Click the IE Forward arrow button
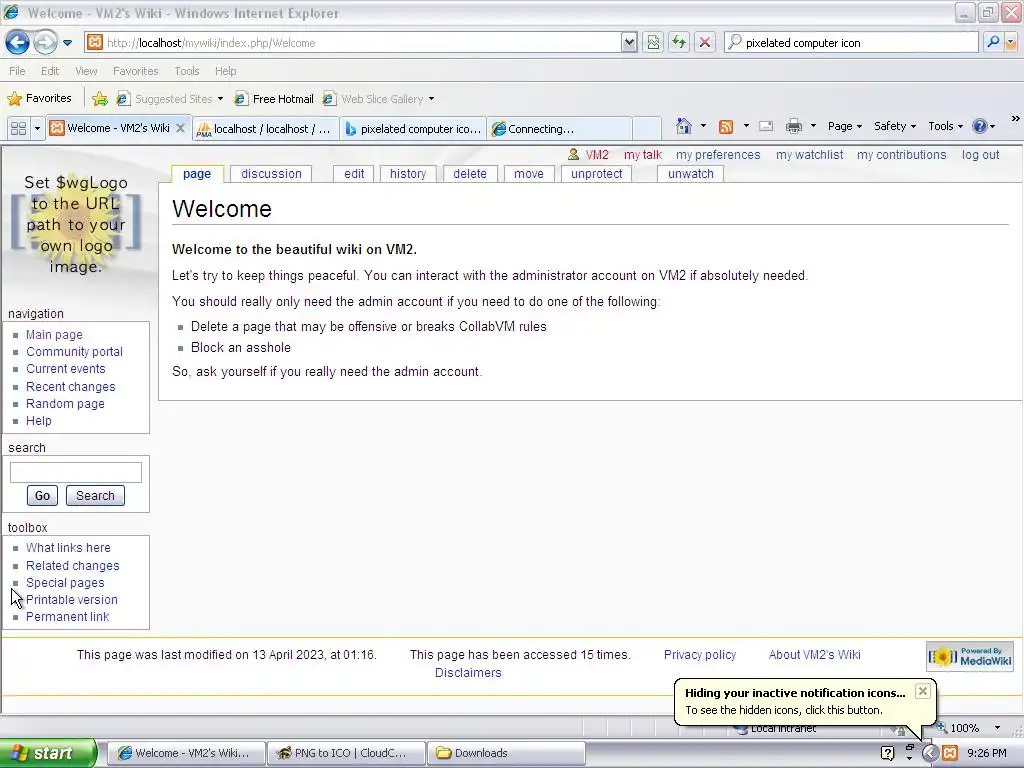The image size is (1024, 768). pos(45,43)
